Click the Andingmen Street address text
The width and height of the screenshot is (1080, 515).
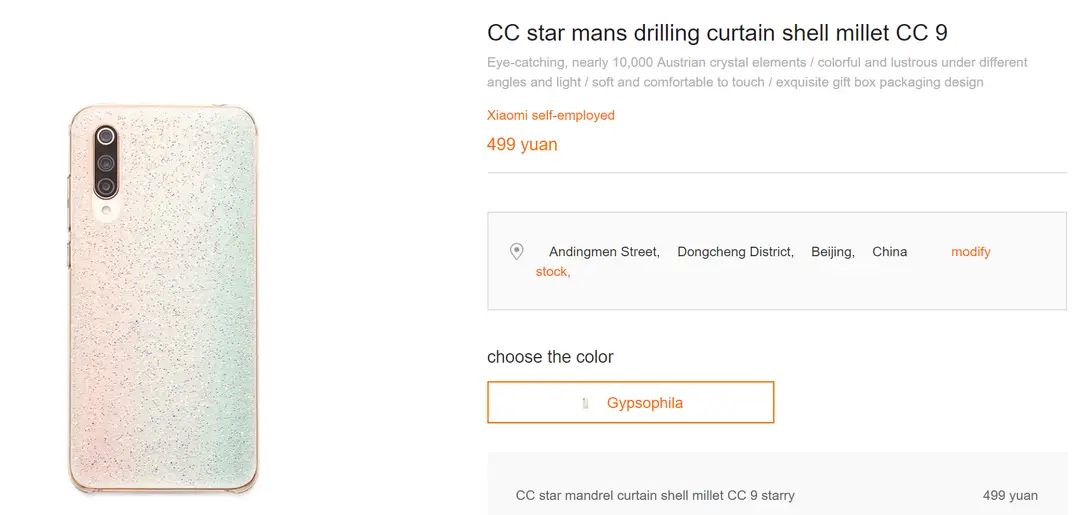604,252
